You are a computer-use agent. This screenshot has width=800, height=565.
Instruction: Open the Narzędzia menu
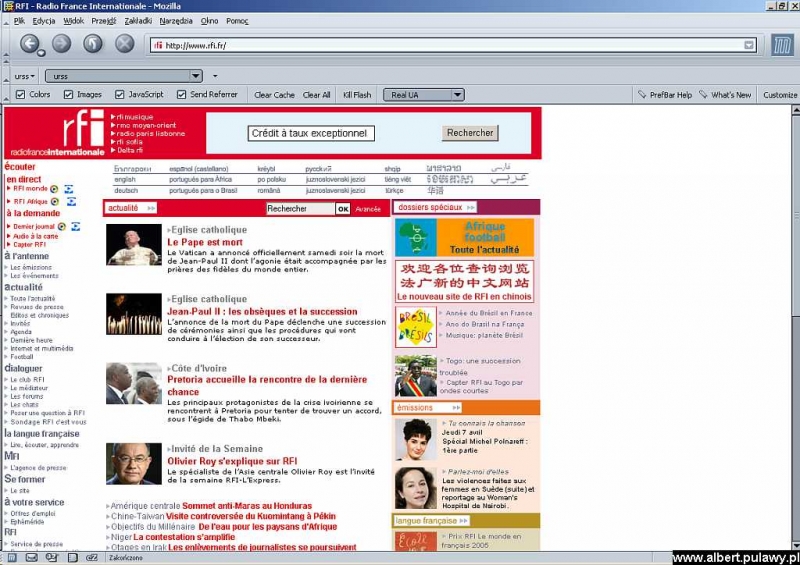click(x=176, y=21)
